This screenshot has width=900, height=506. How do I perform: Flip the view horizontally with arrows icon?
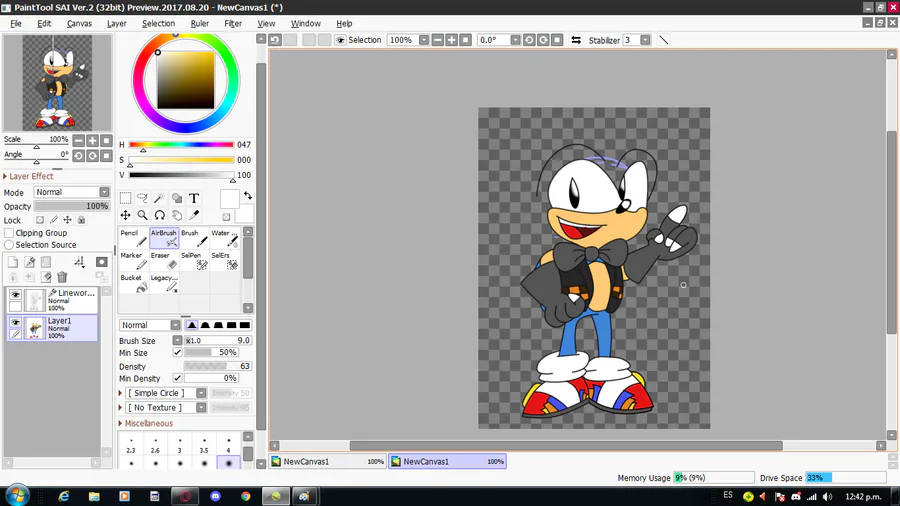pos(576,40)
